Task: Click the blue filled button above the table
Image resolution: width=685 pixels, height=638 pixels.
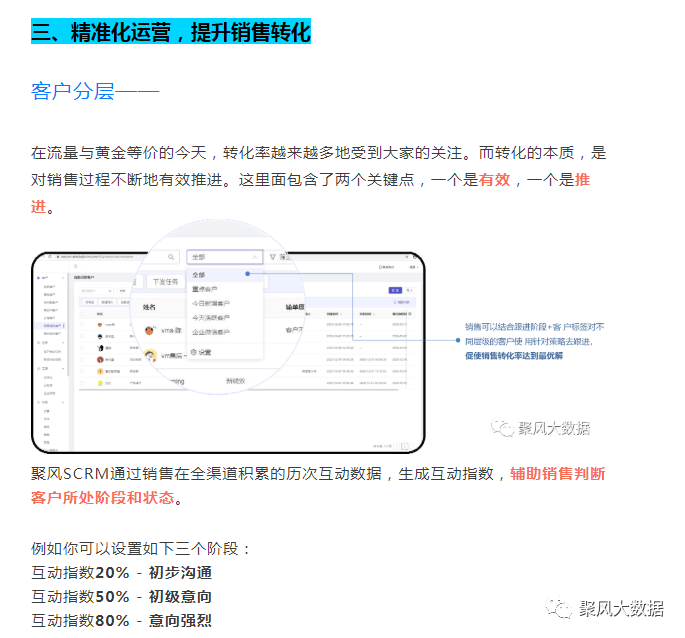Action: click(395, 290)
